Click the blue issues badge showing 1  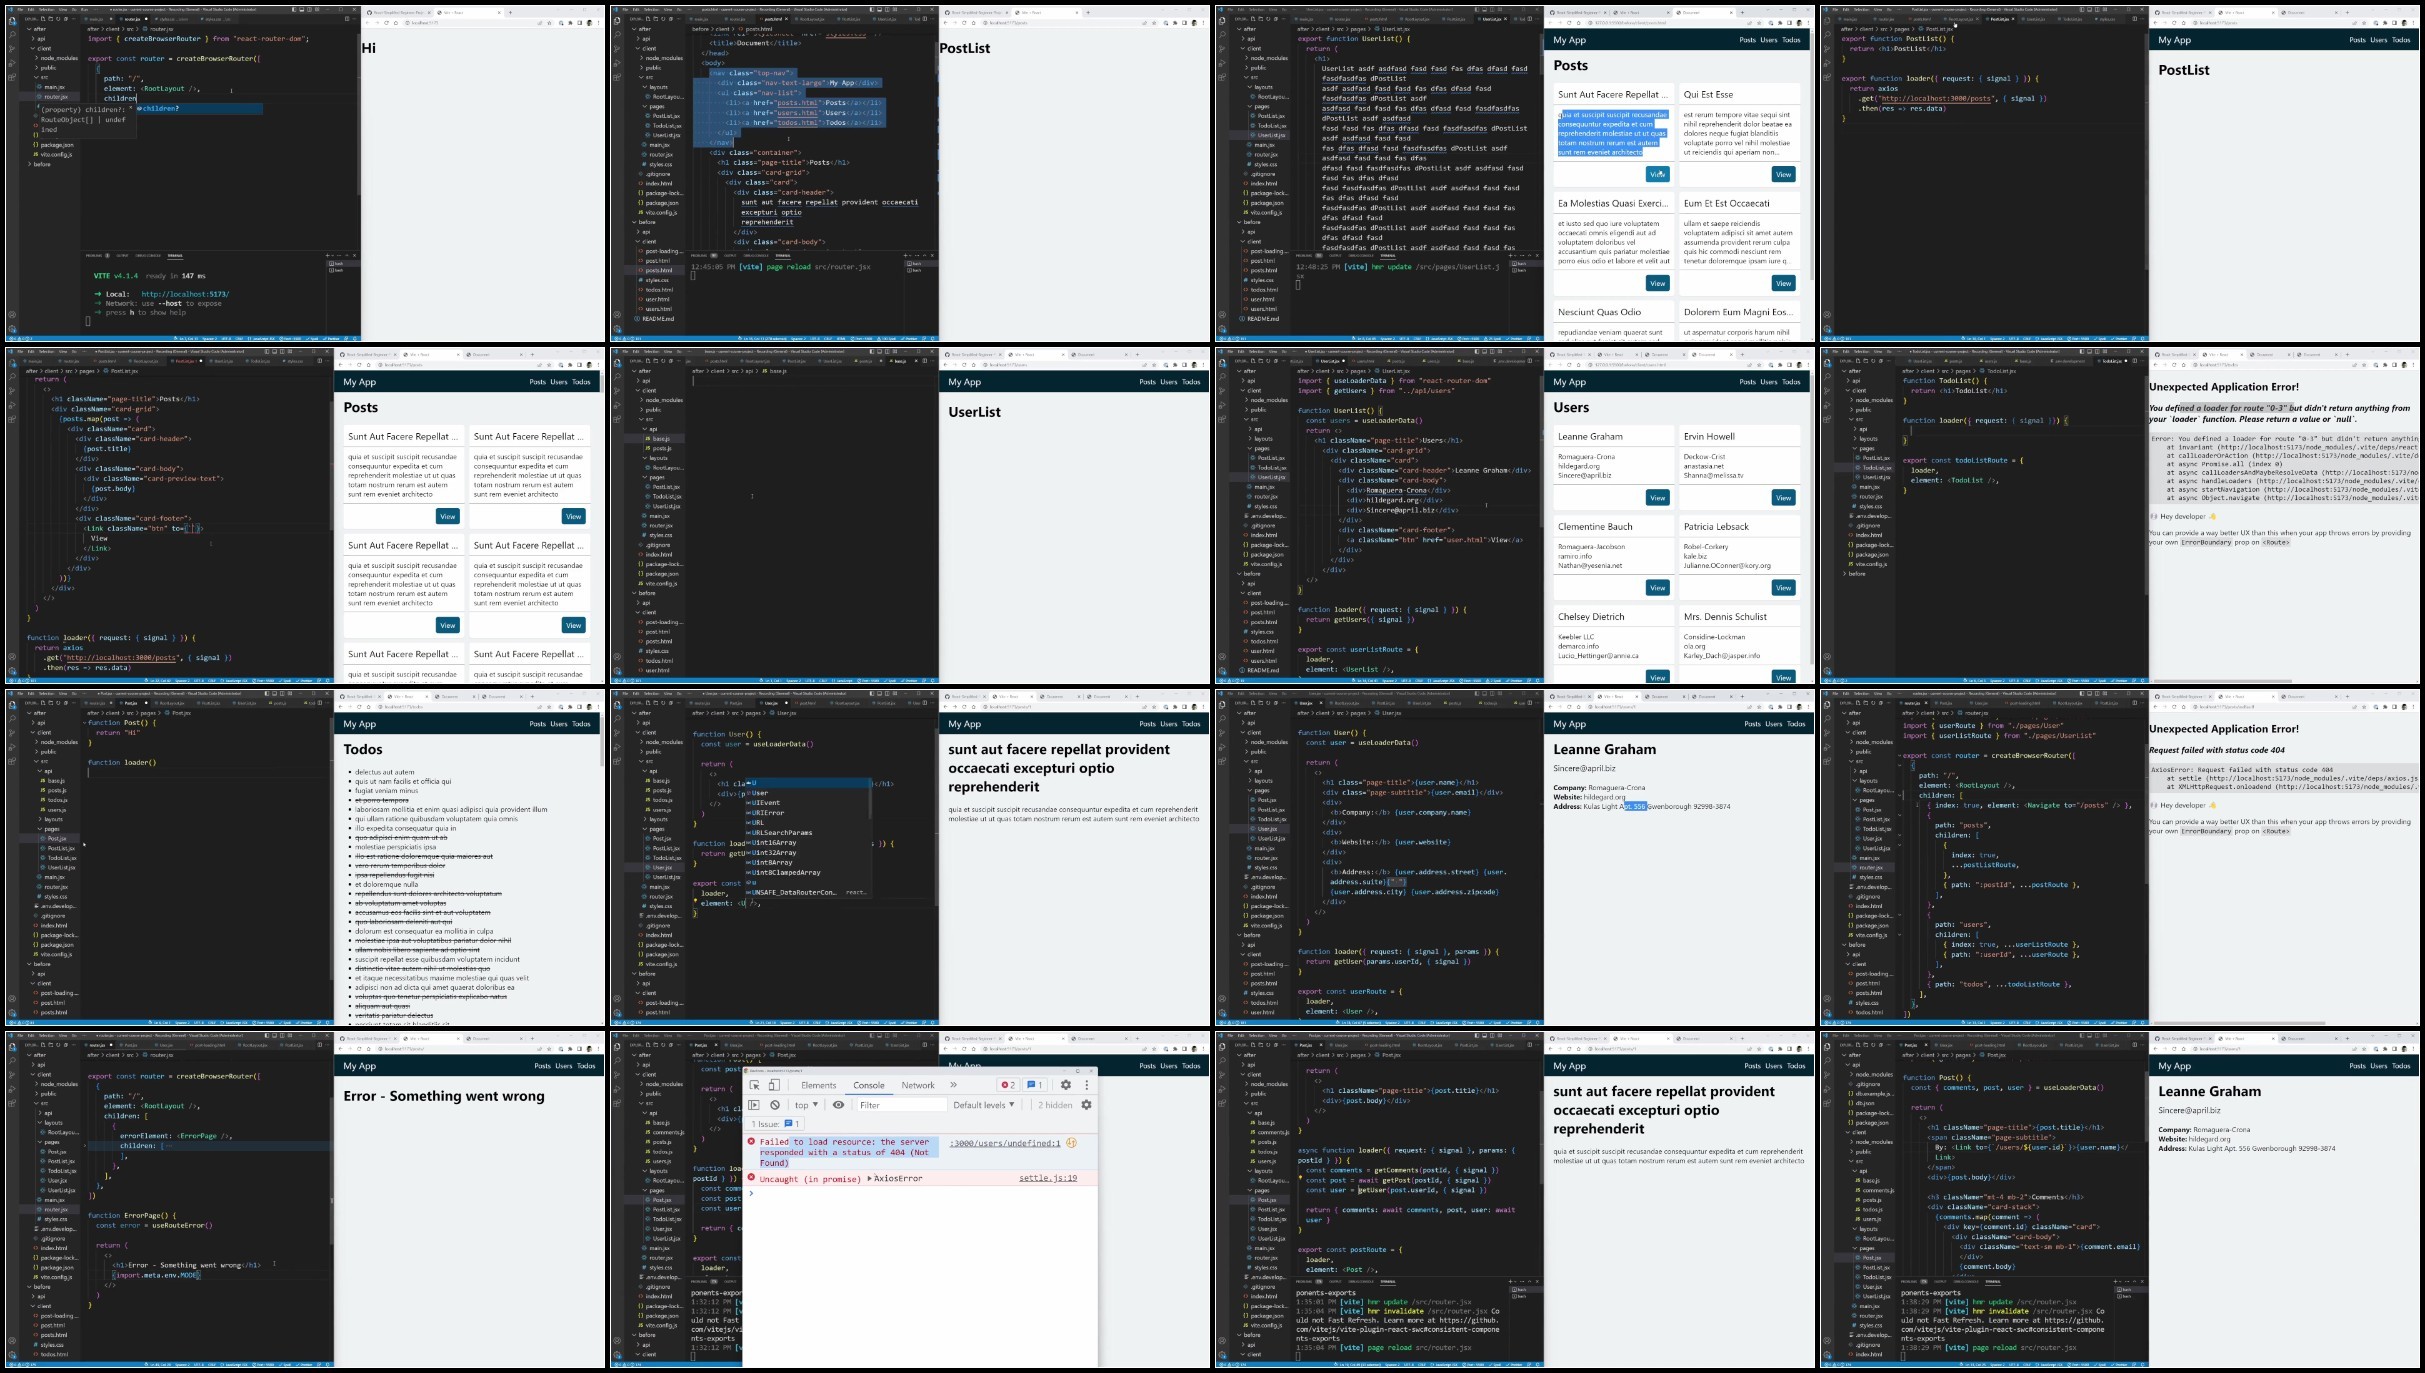pos(1034,1085)
